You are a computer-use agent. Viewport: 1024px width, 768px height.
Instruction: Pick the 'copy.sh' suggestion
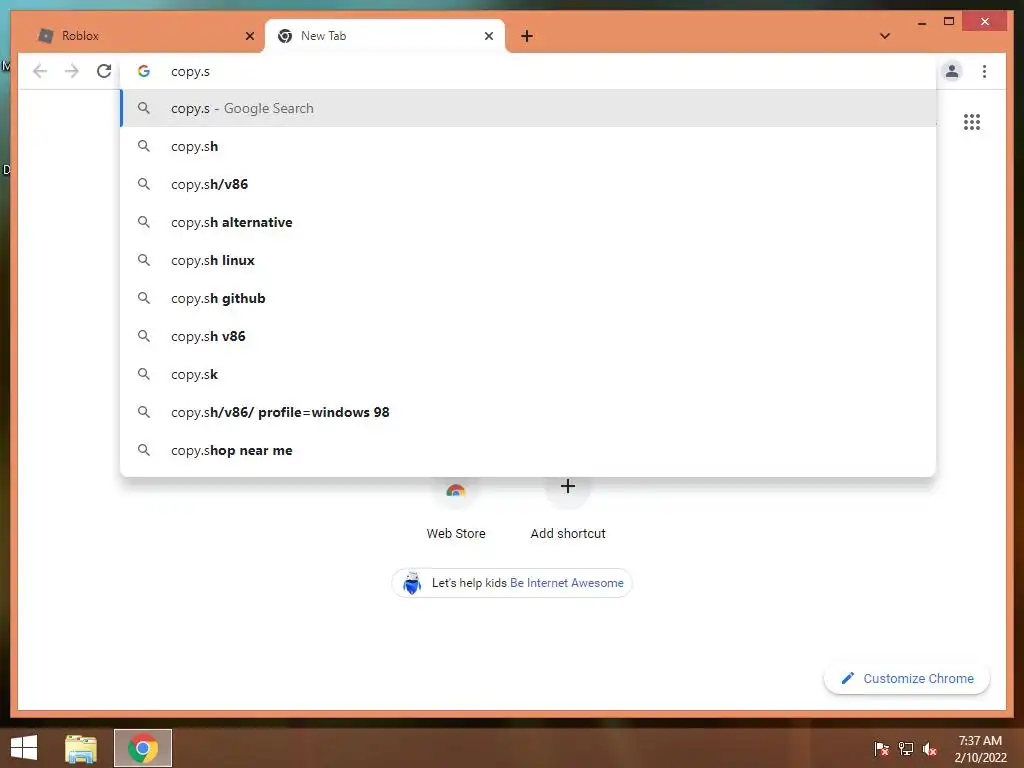coord(528,146)
